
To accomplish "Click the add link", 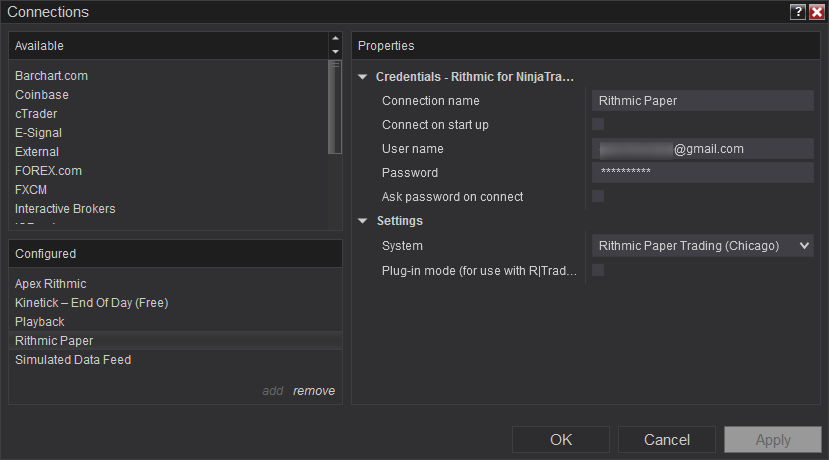I will click(273, 391).
